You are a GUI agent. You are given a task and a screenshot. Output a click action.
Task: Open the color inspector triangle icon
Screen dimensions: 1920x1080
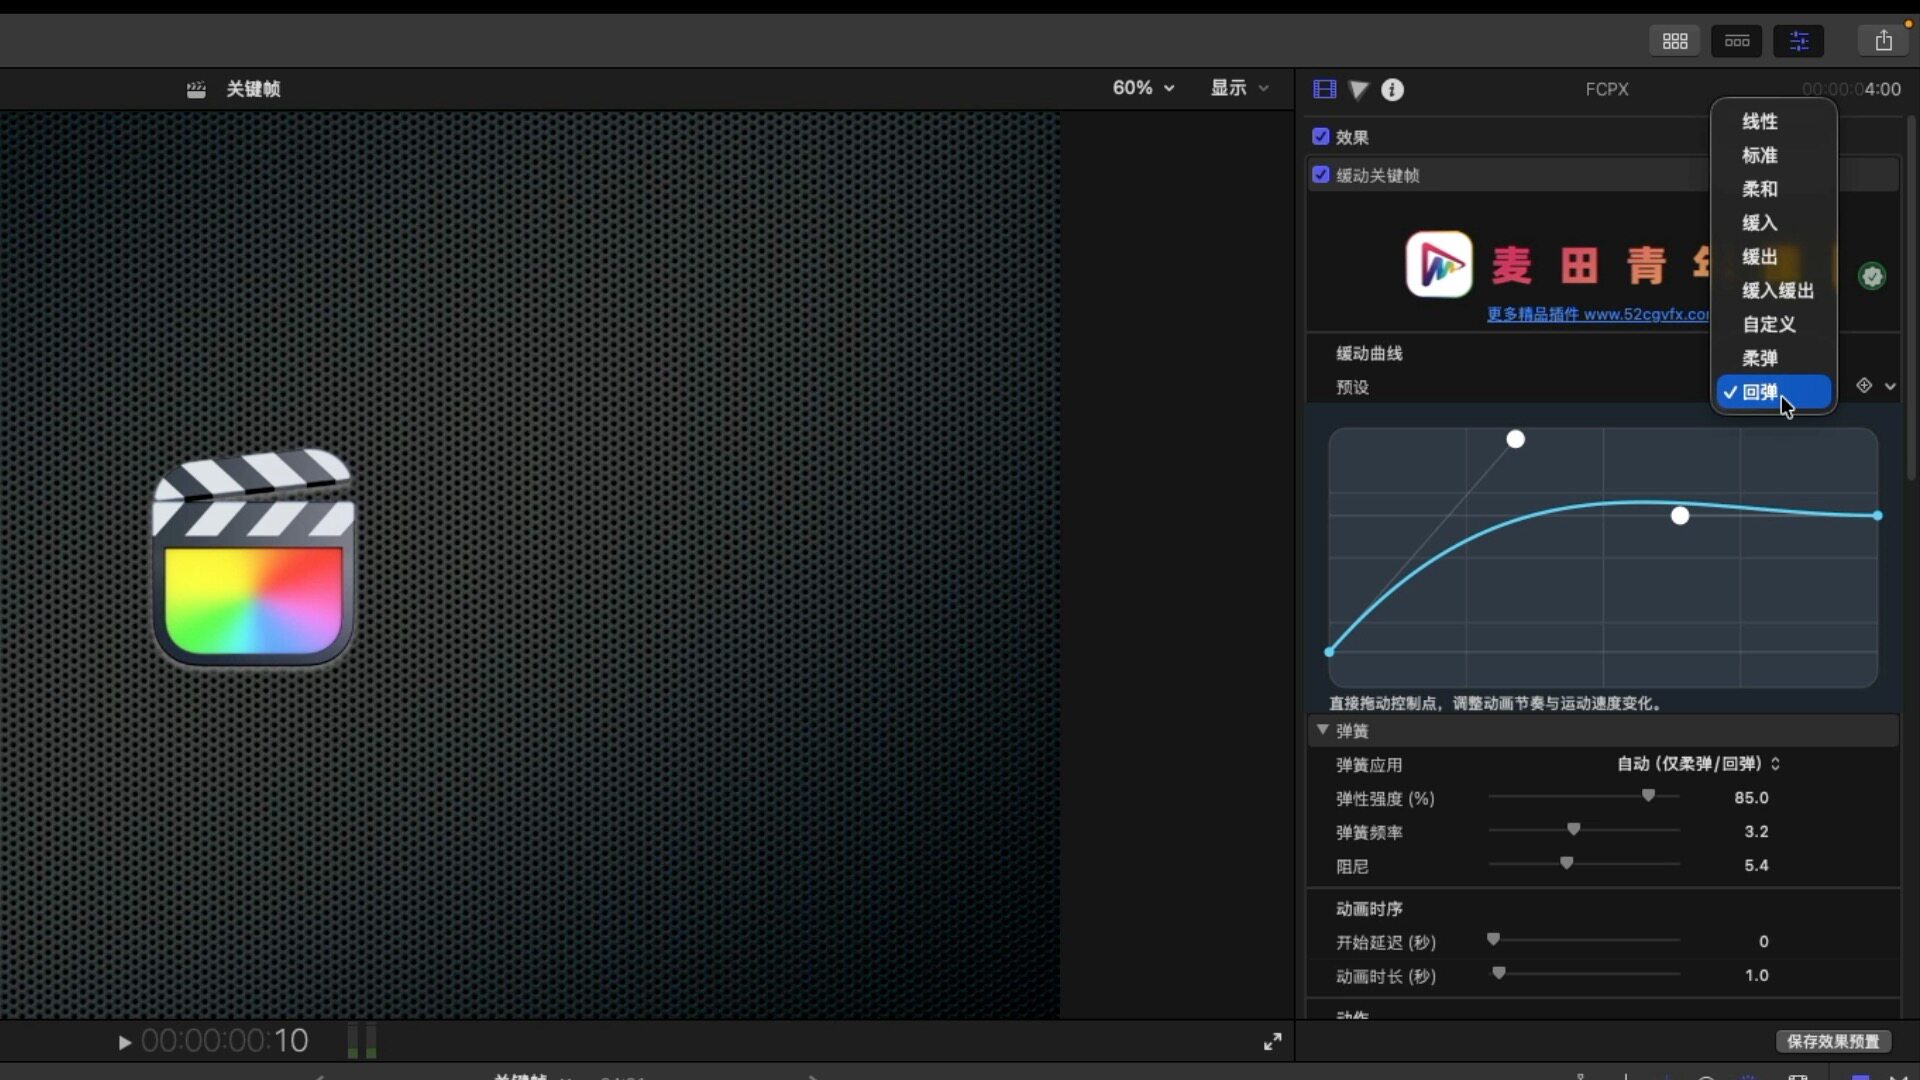pyautogui.click(x=1358, y=90)
